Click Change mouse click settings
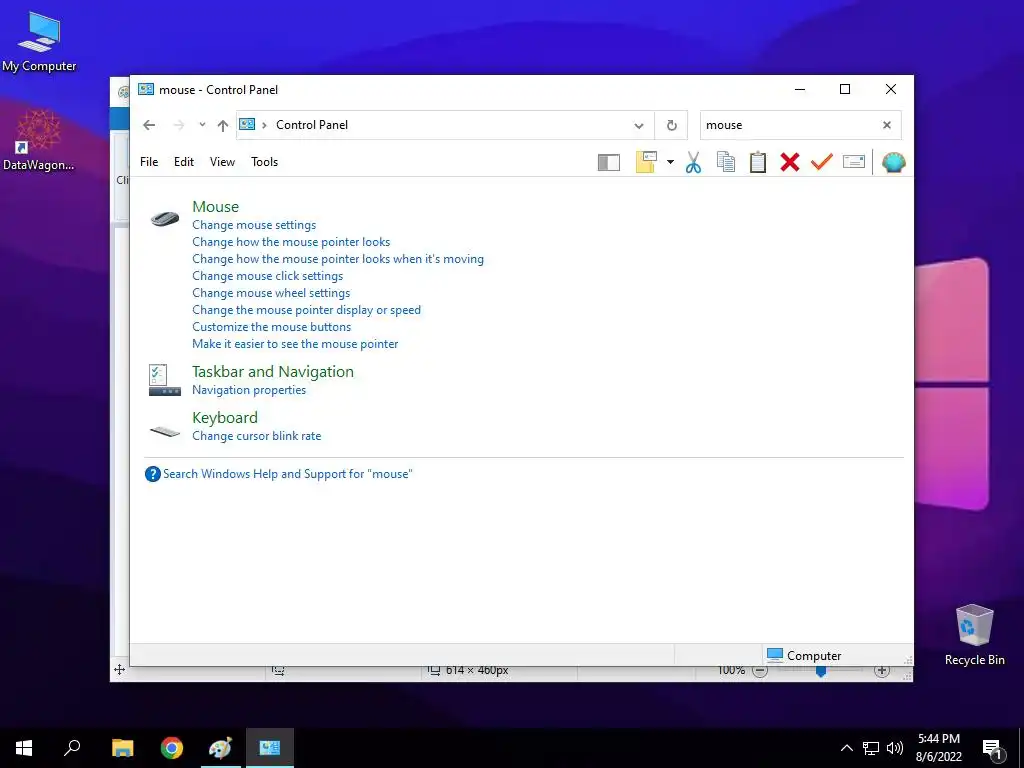Image resolution: width=1024 pixels, height=768 pixels. [268, 276]
